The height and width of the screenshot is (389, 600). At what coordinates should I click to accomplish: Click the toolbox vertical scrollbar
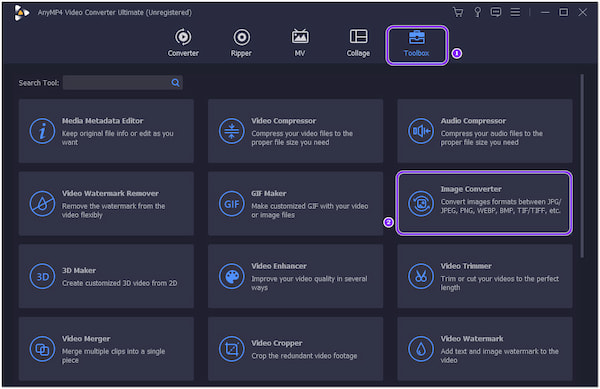[x=582, y=166]
